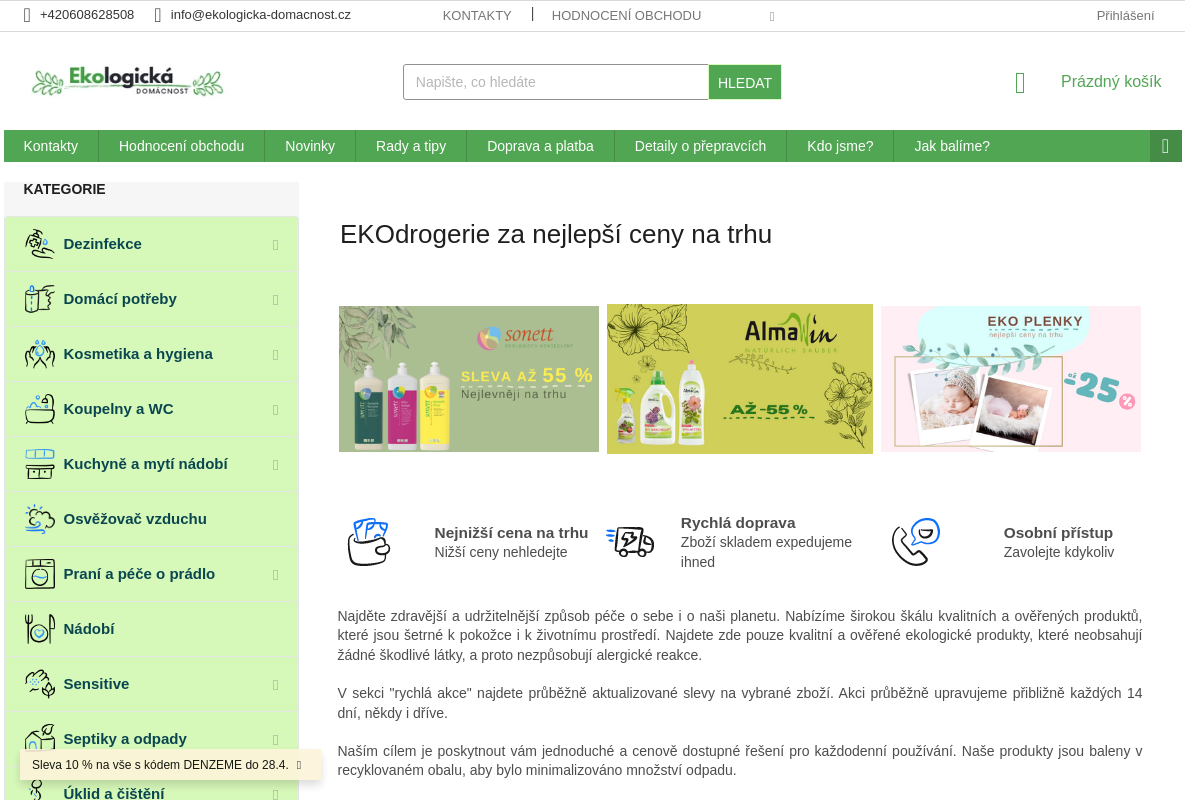
Task: Open more items in green menu bar
Action: pos(1165,146)
